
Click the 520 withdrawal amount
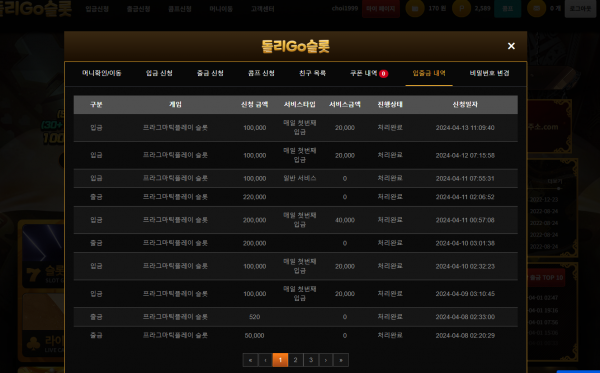pyautogui.click(x=254, y=317)
